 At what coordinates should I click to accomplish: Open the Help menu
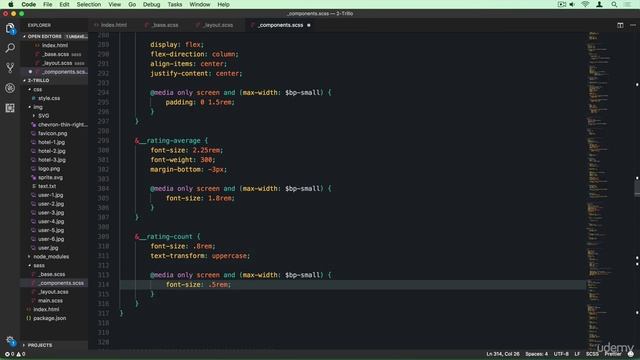(223, 4)
